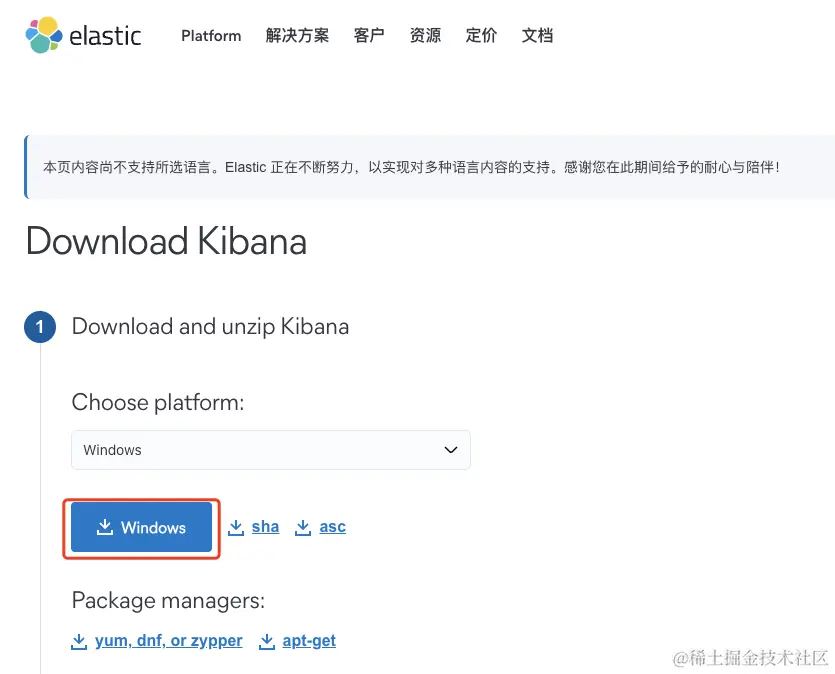
Task: Open the sha checksum link
Action: [x=265, y=527]
